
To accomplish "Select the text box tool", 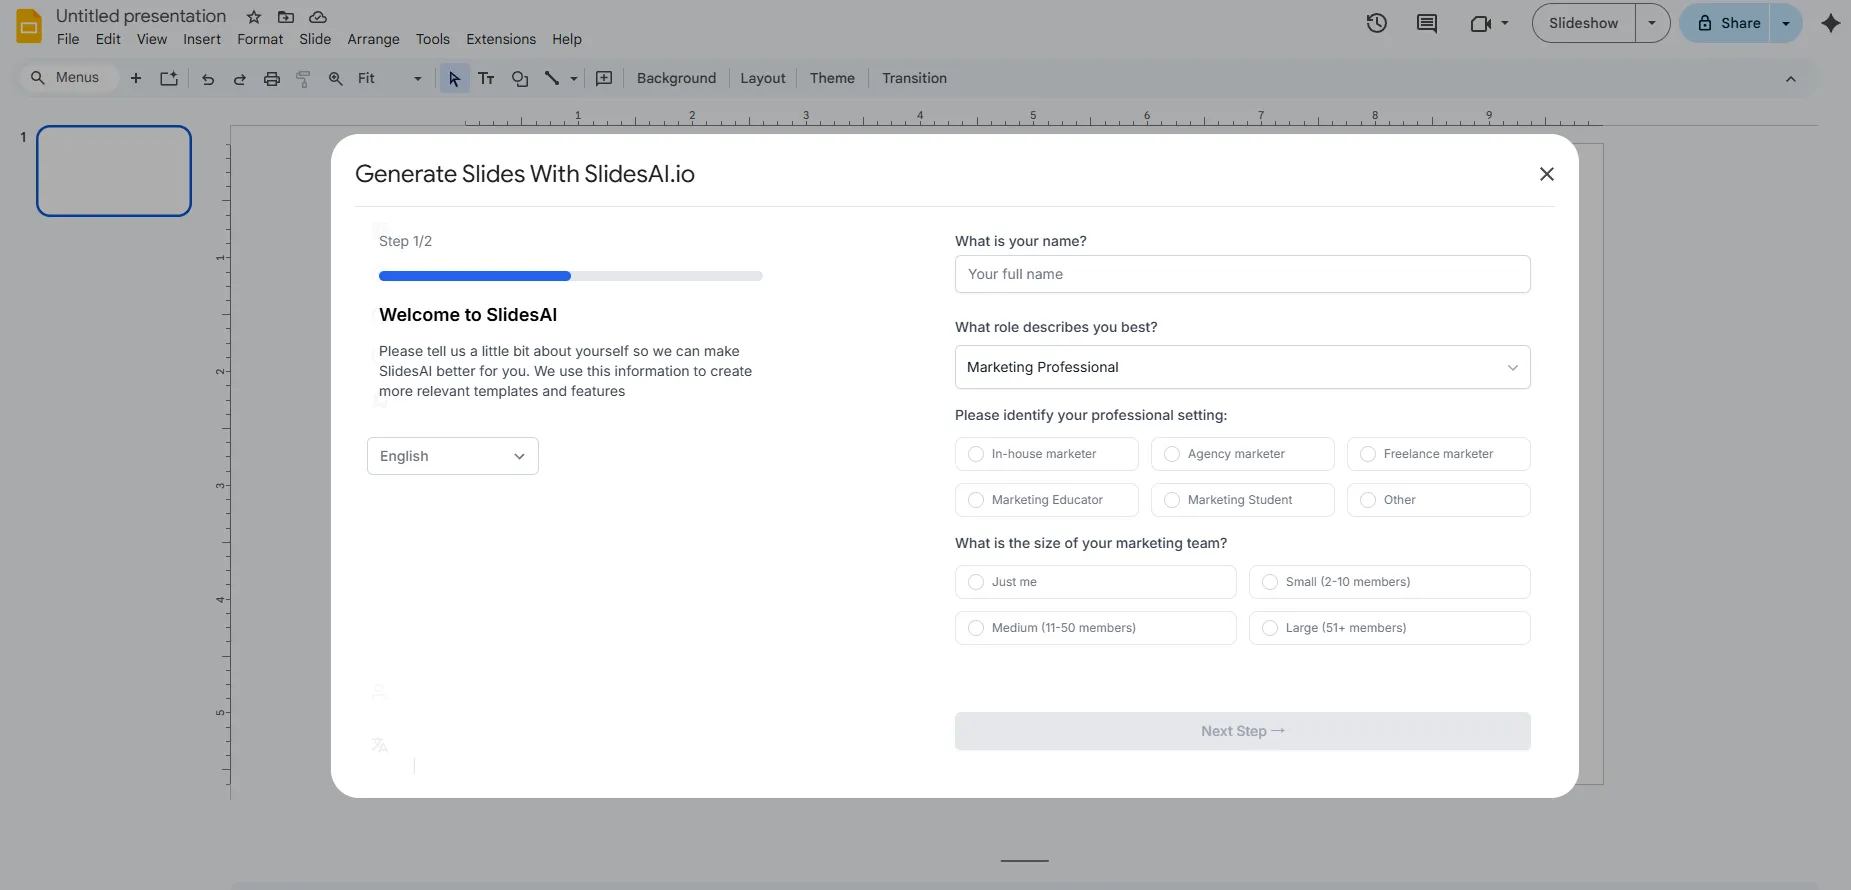I will click(x=486, y=79).
